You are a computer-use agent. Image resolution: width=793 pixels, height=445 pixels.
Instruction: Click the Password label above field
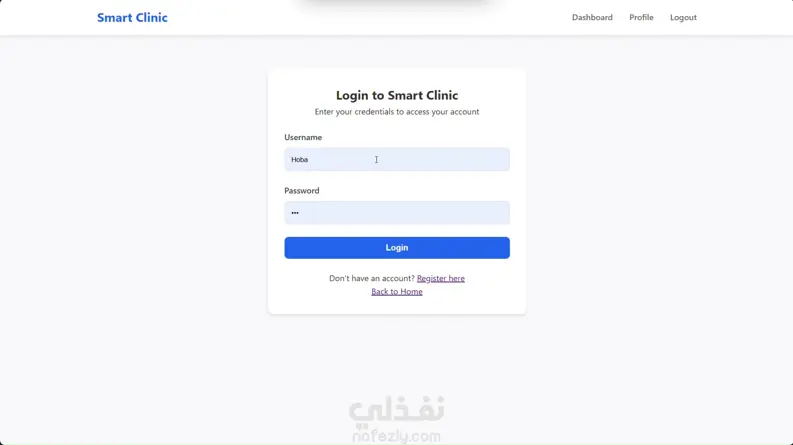point(301,191)
